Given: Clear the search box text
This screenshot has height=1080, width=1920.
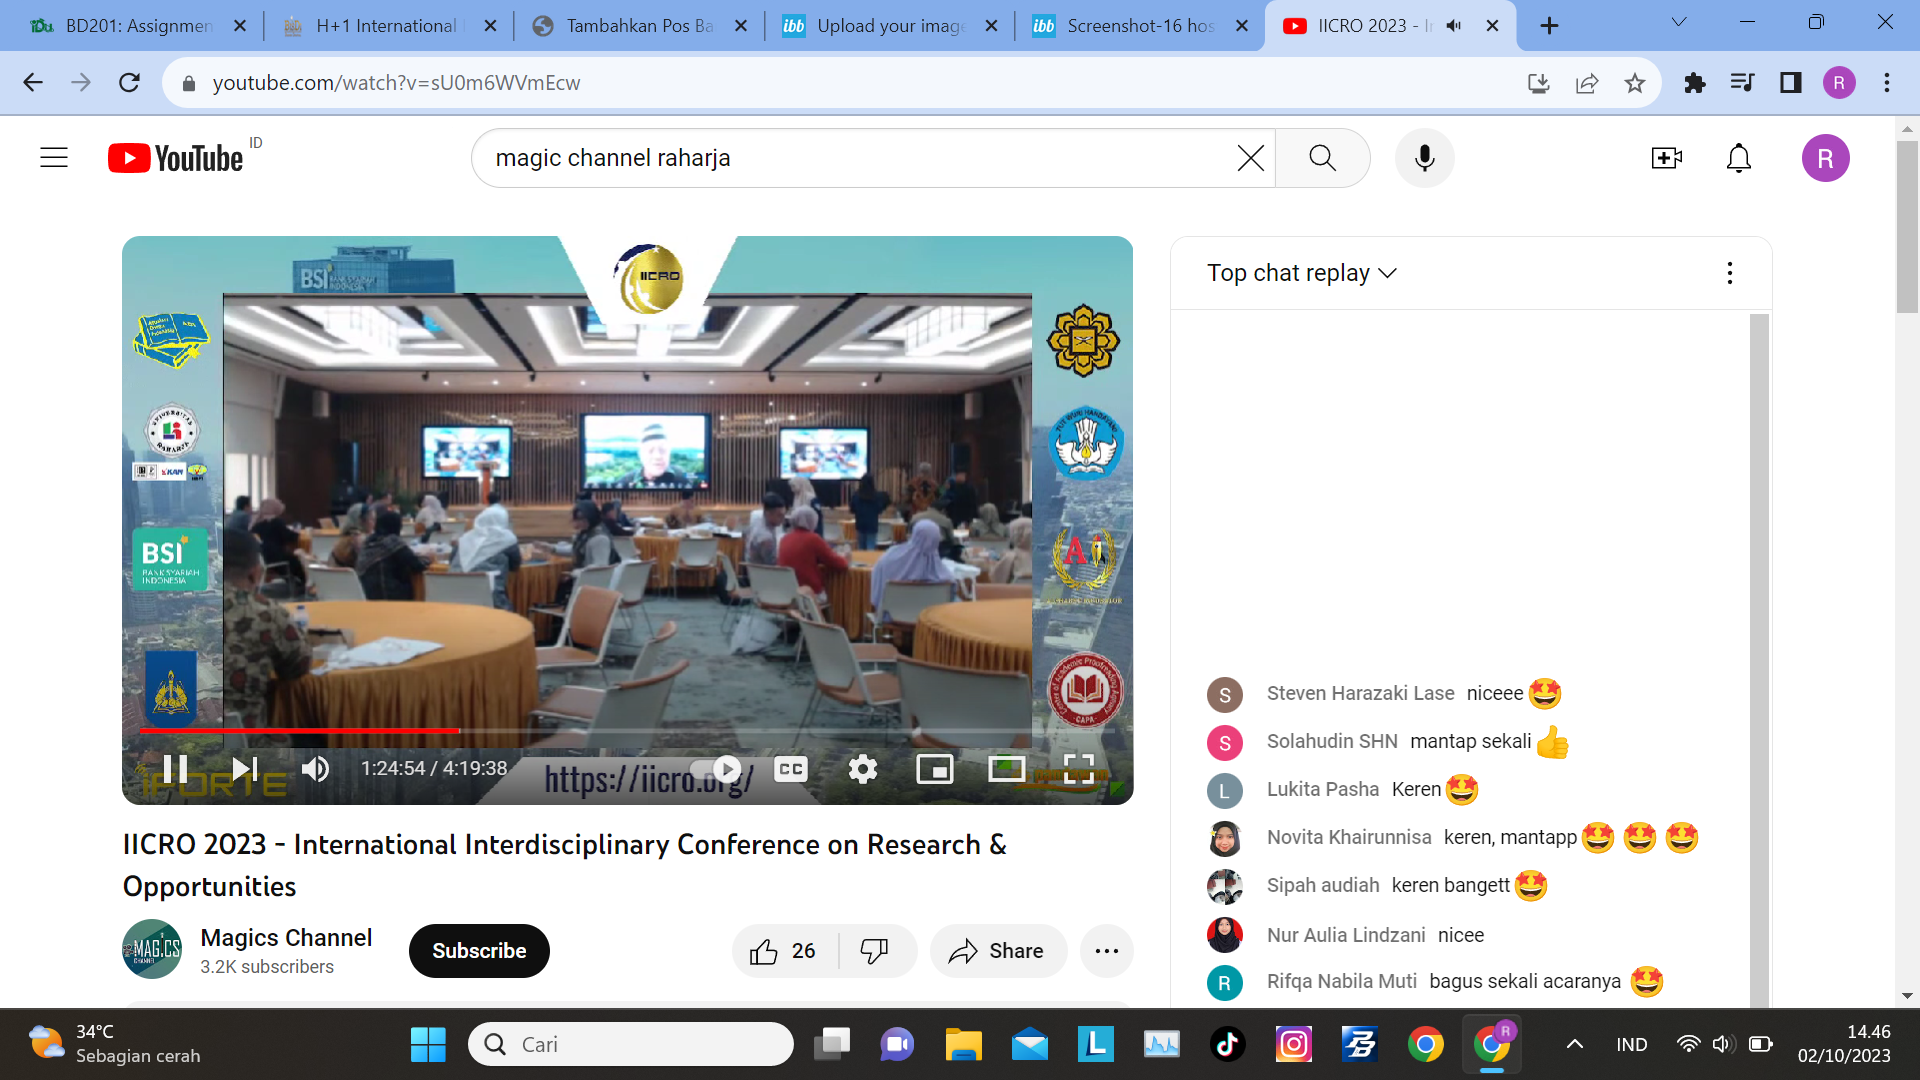Looking at the screenshot, I should pyautogui.click(x=1250, y=158).
